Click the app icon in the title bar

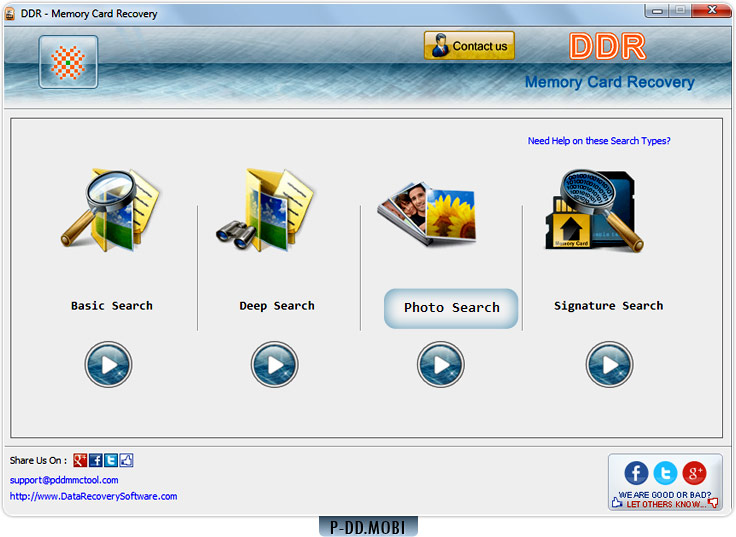(10, 14)
